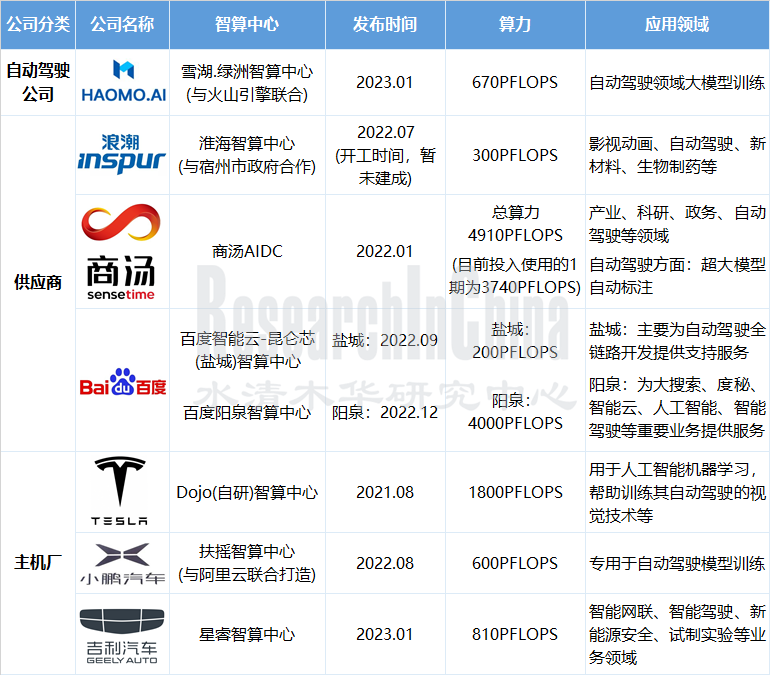Click the 2022.07 开工时间 date cell
Screen dimensions: 770x675
pos(385,155)
